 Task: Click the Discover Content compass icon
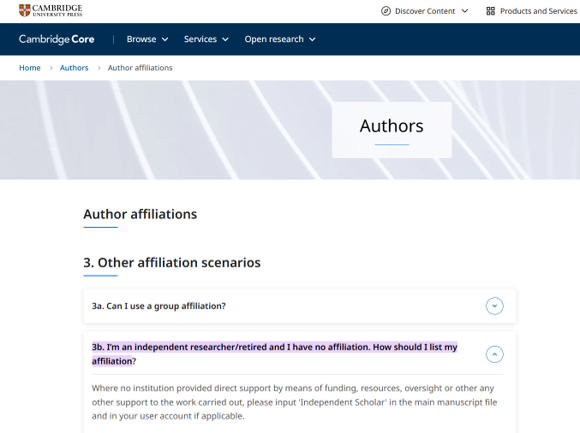[386, 11]
